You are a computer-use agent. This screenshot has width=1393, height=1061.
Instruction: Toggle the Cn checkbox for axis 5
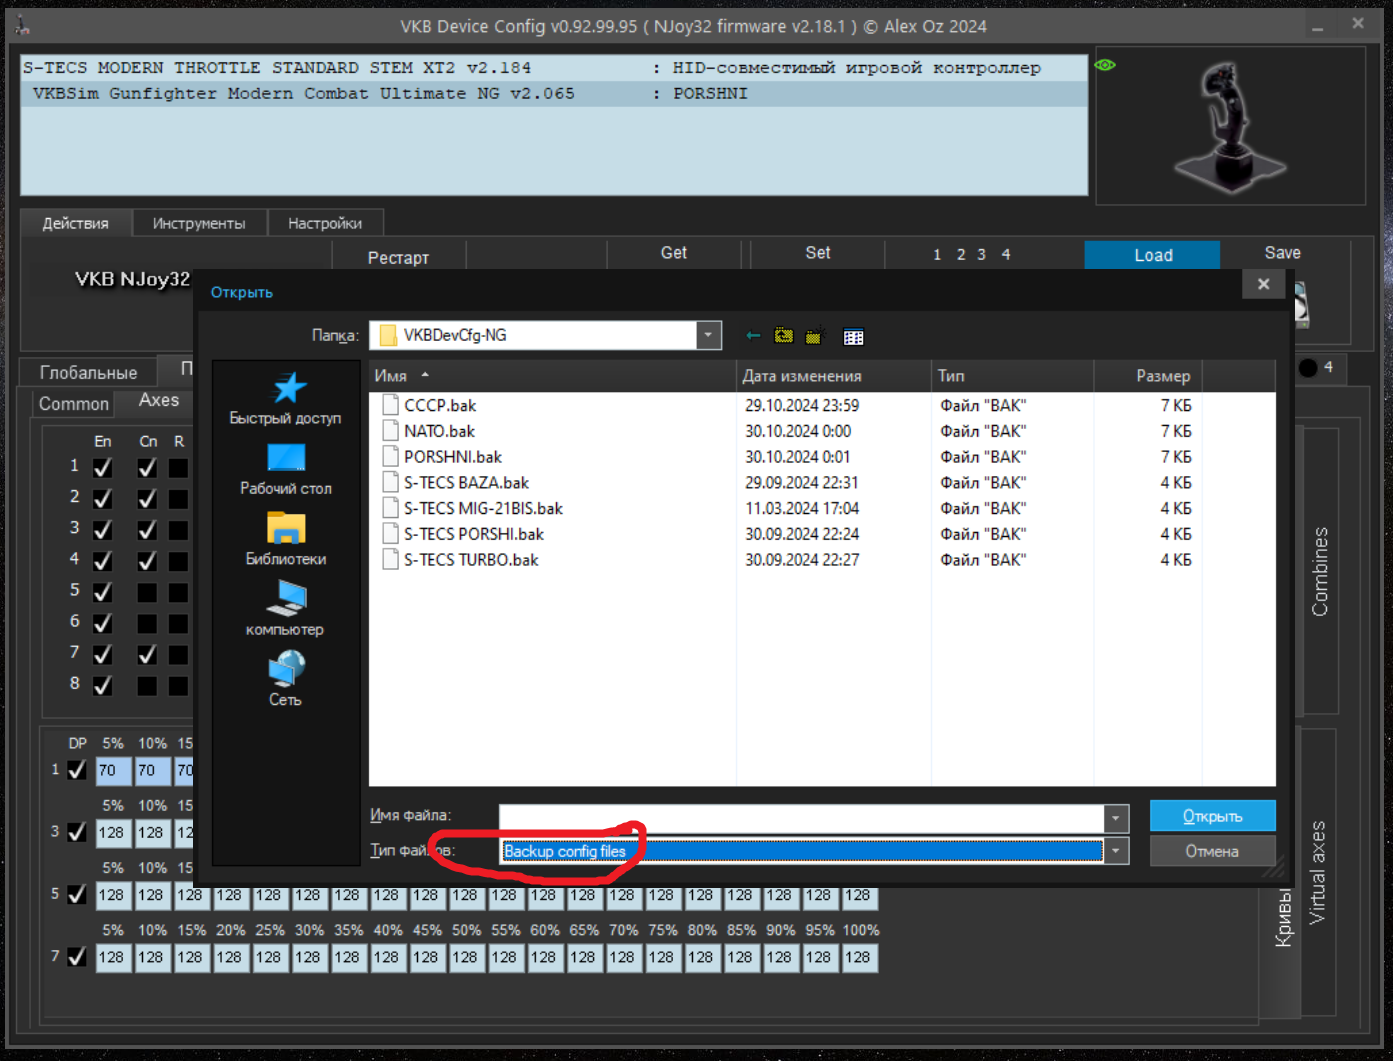(147, 592)
